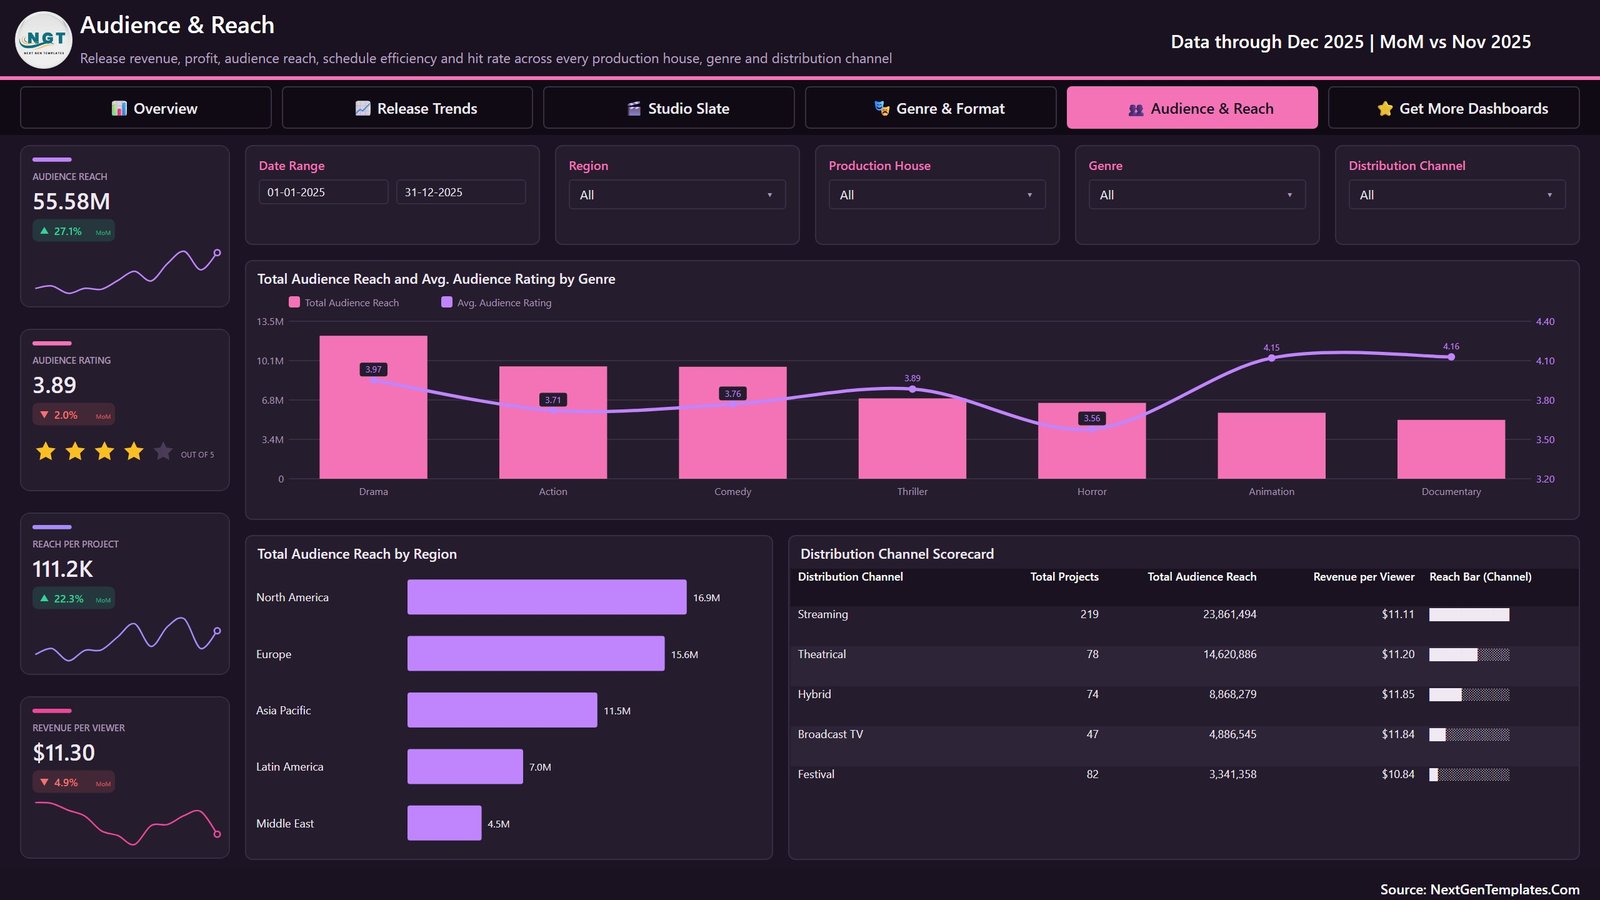Select the Audience & Reach tab

pos(1192,108)
